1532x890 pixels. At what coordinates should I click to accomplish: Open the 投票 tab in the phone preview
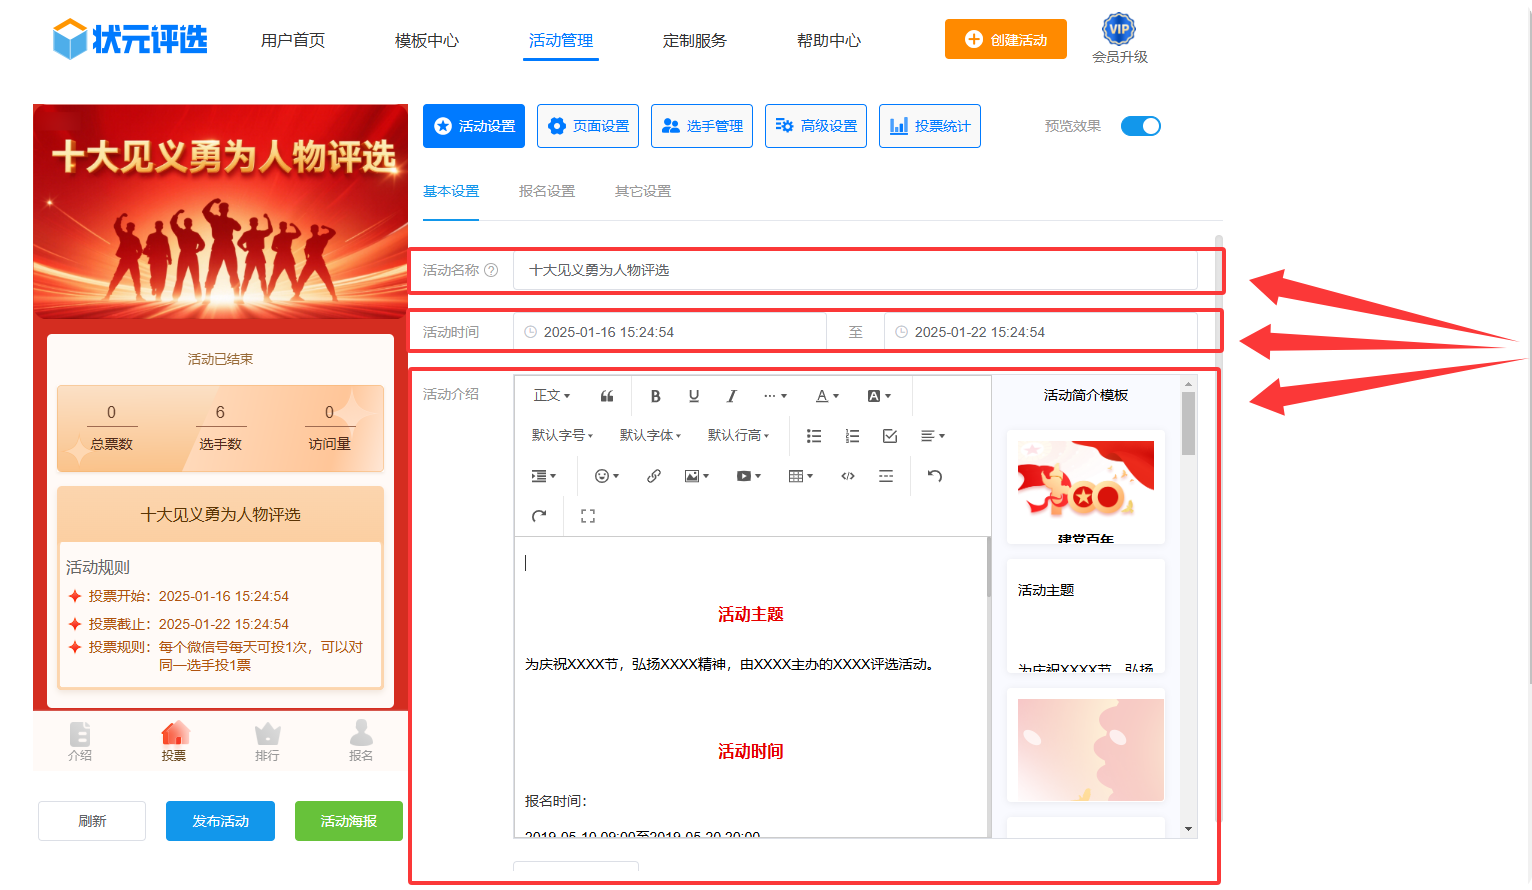coord(174,741)
